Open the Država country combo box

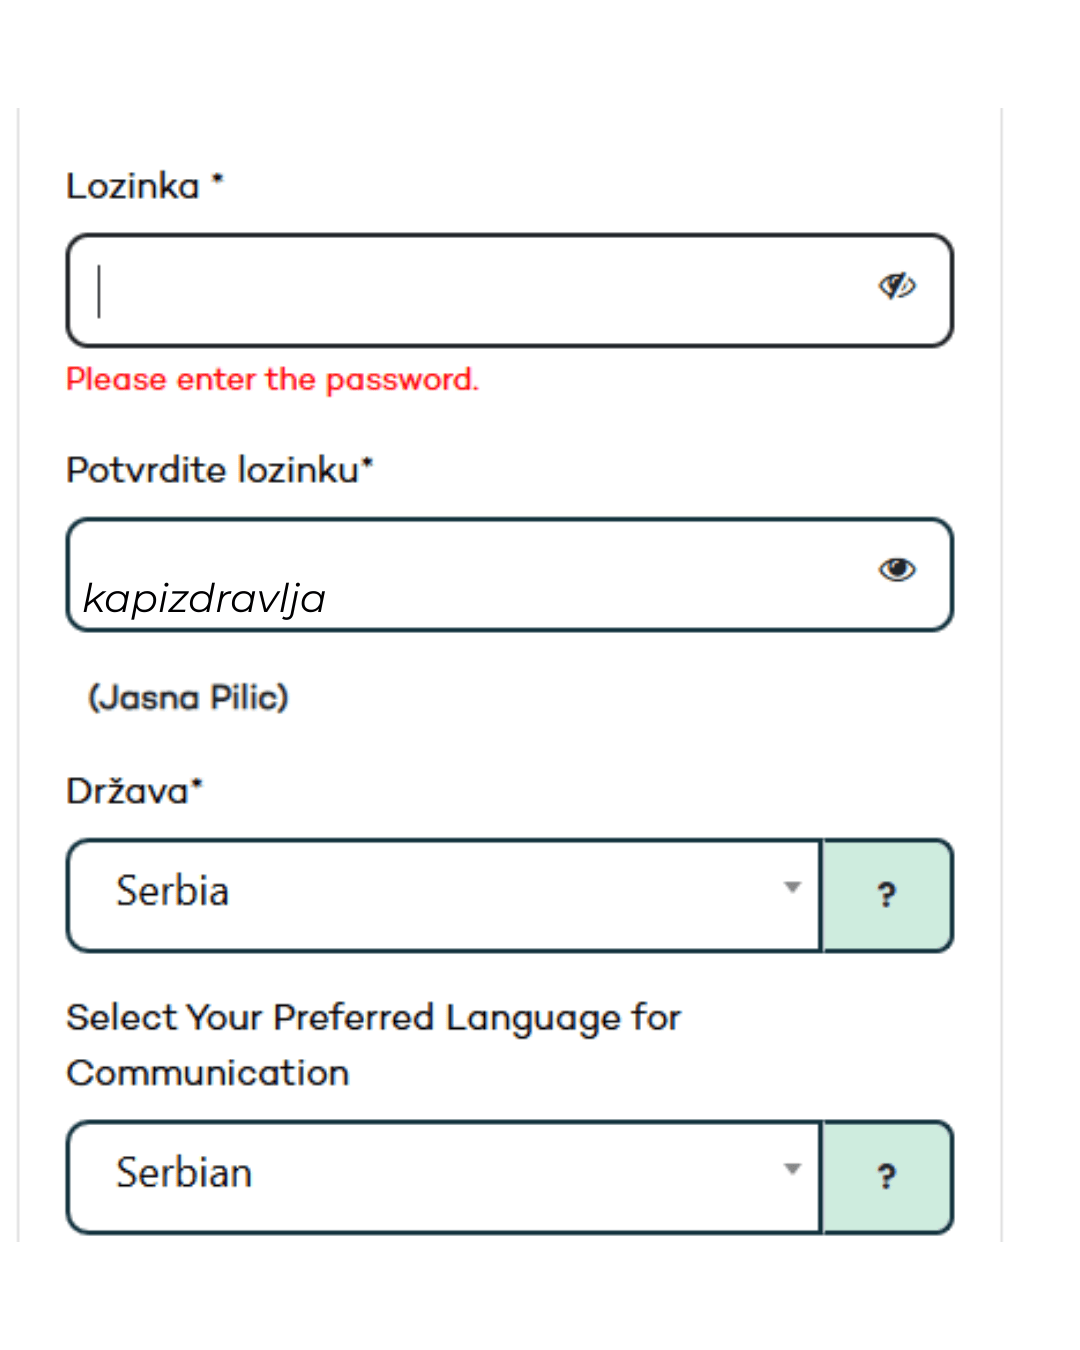(444, 895)
